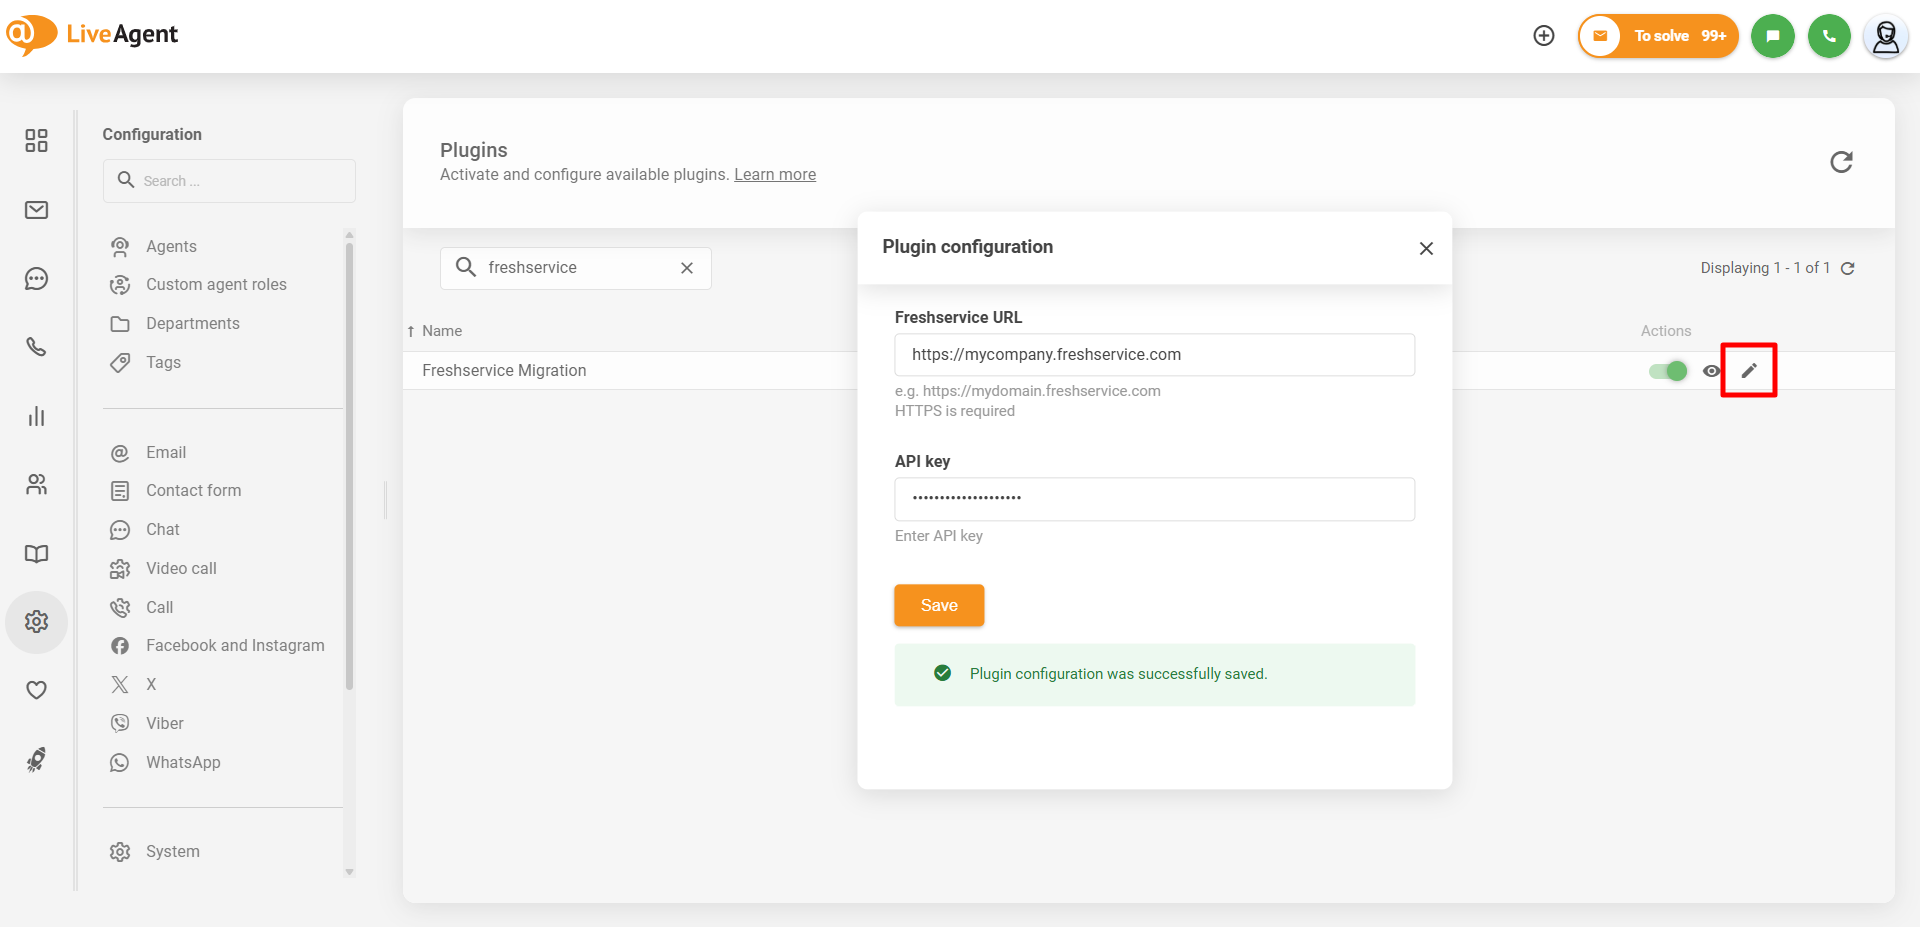Image resolution: width=1920 pixels, height=927 pixels.
Task: Clear the freshservice search text
Action: 687,268
